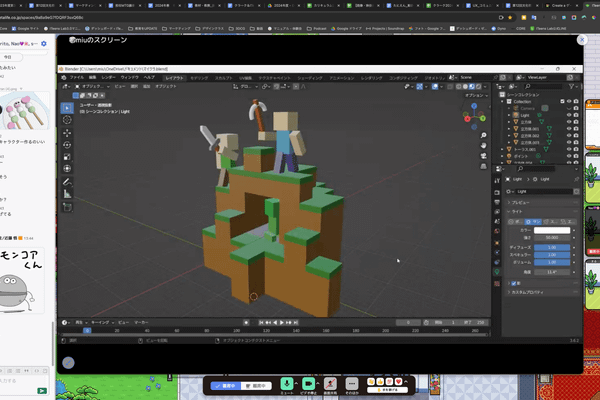This screenshot has width=600, height=400.
Task: Select the Add Cube tool
Action: click(67, 207)
